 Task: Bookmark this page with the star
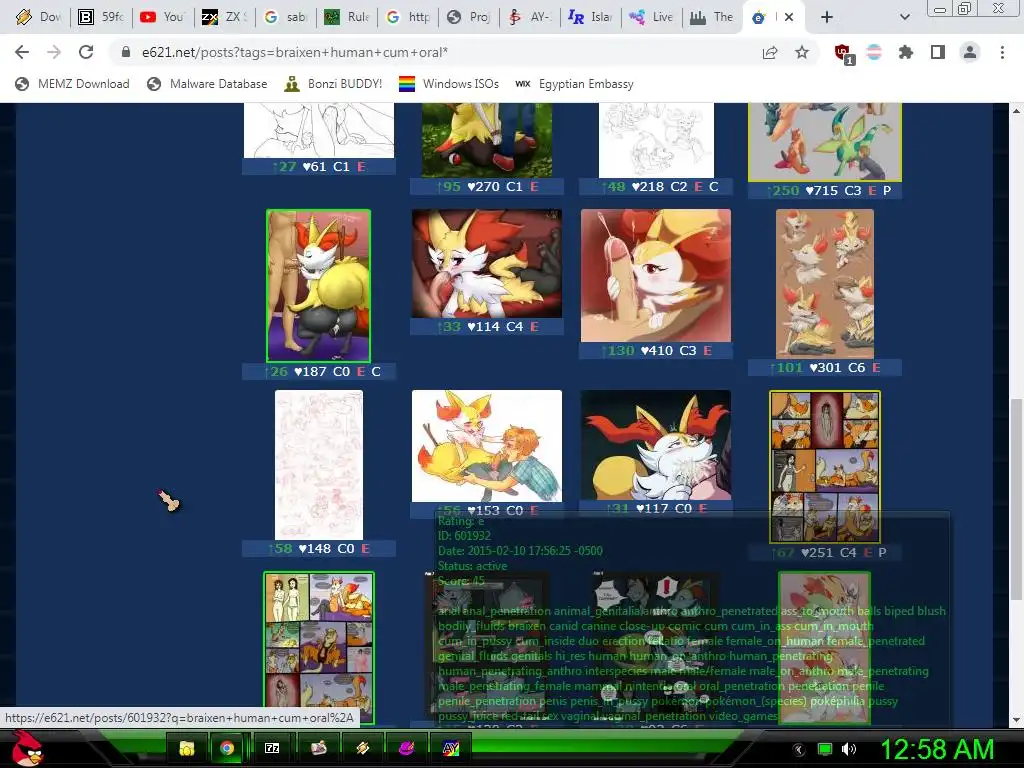click(802, 52)
